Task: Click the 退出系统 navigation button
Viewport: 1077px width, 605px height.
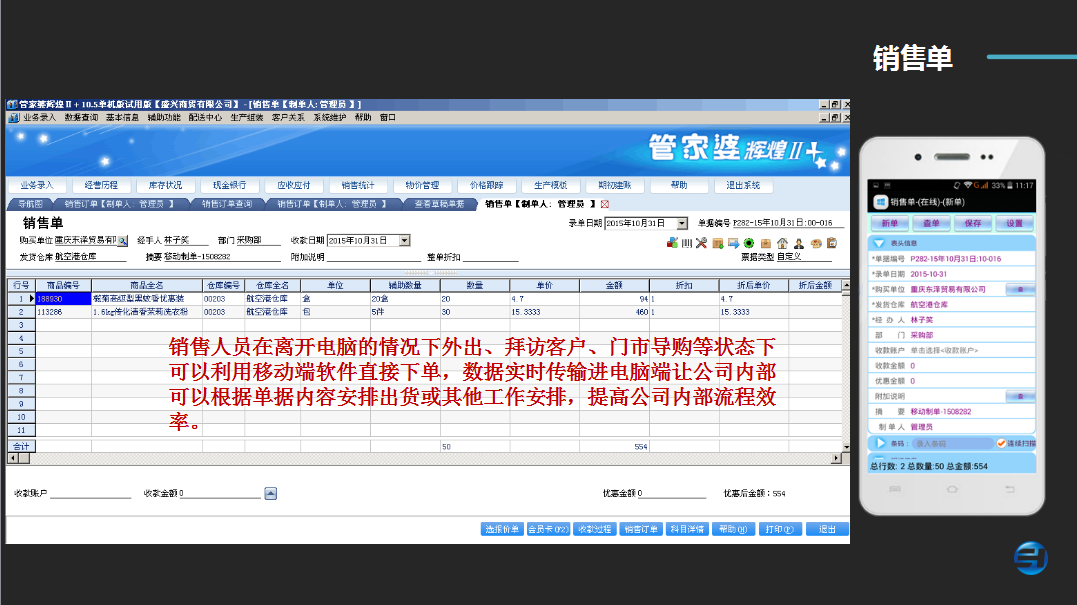Action: pyautogui.click(x=743, y=185)
